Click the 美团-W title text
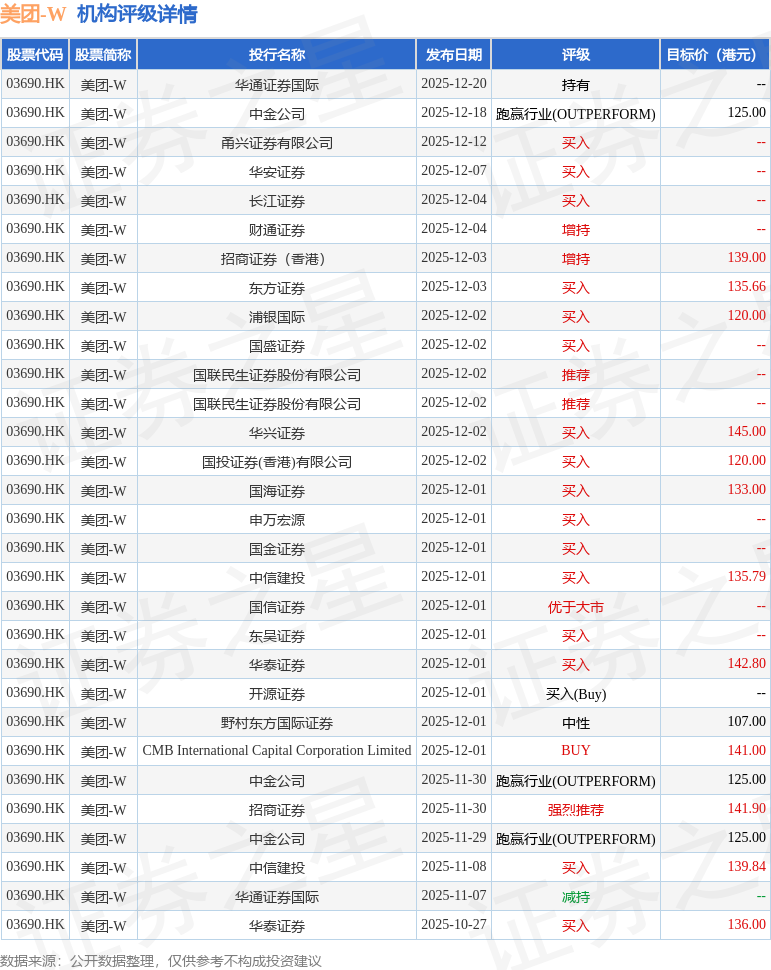Viewport: 771px width, 970px height. (x=33, y=14)
